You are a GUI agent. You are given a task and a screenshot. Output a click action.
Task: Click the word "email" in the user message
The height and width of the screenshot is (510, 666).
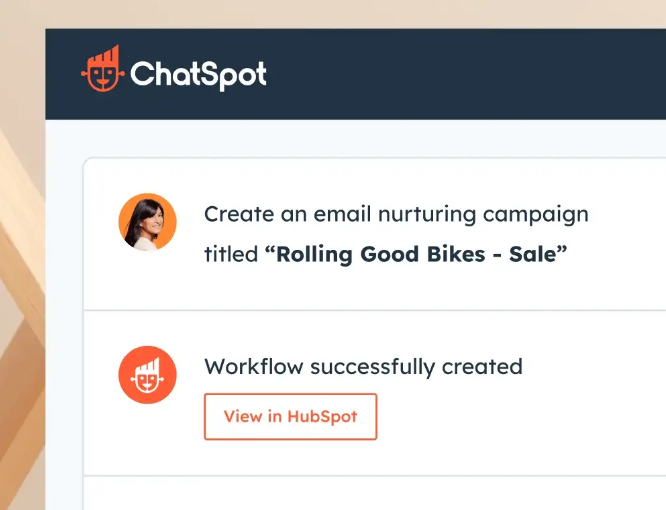(x=342, y=214)
